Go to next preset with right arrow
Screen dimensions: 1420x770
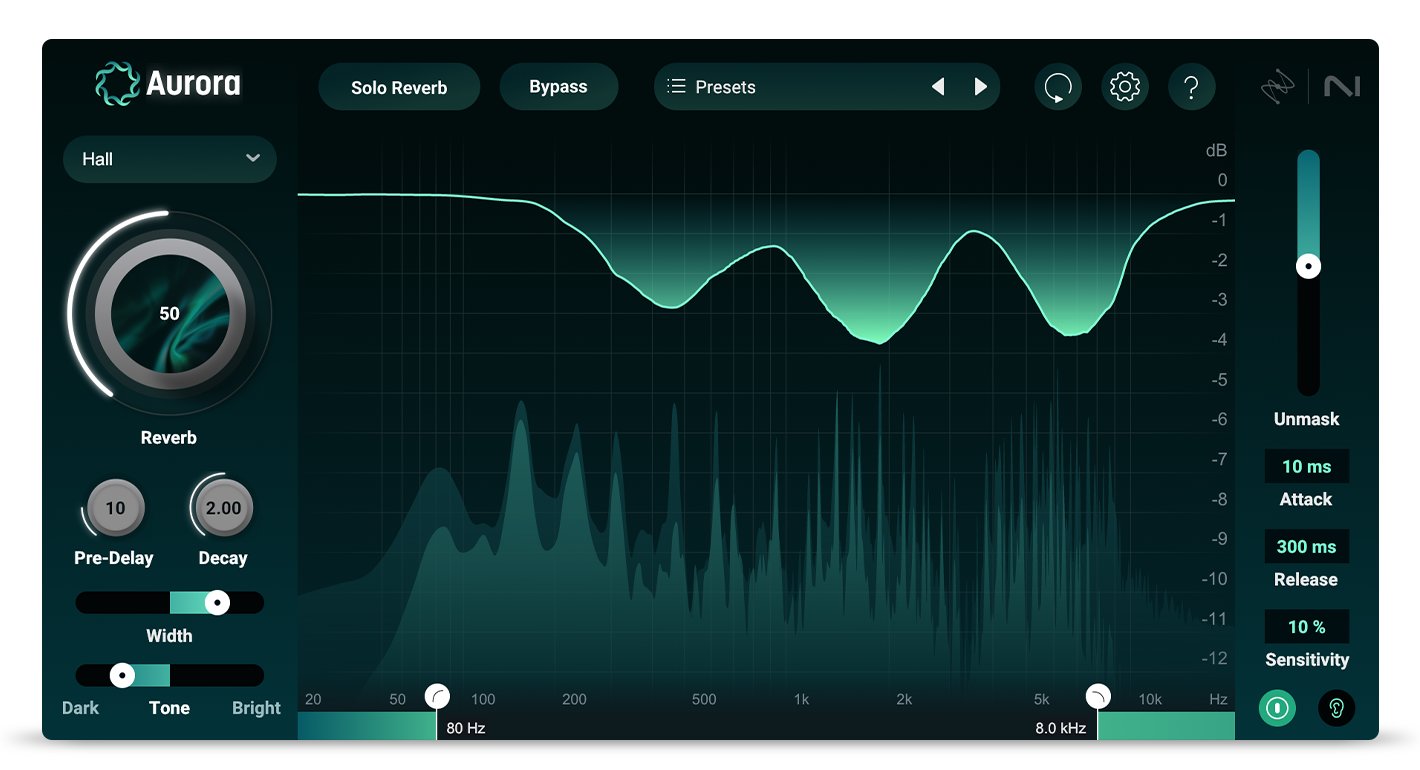click(x=980, y=87)
